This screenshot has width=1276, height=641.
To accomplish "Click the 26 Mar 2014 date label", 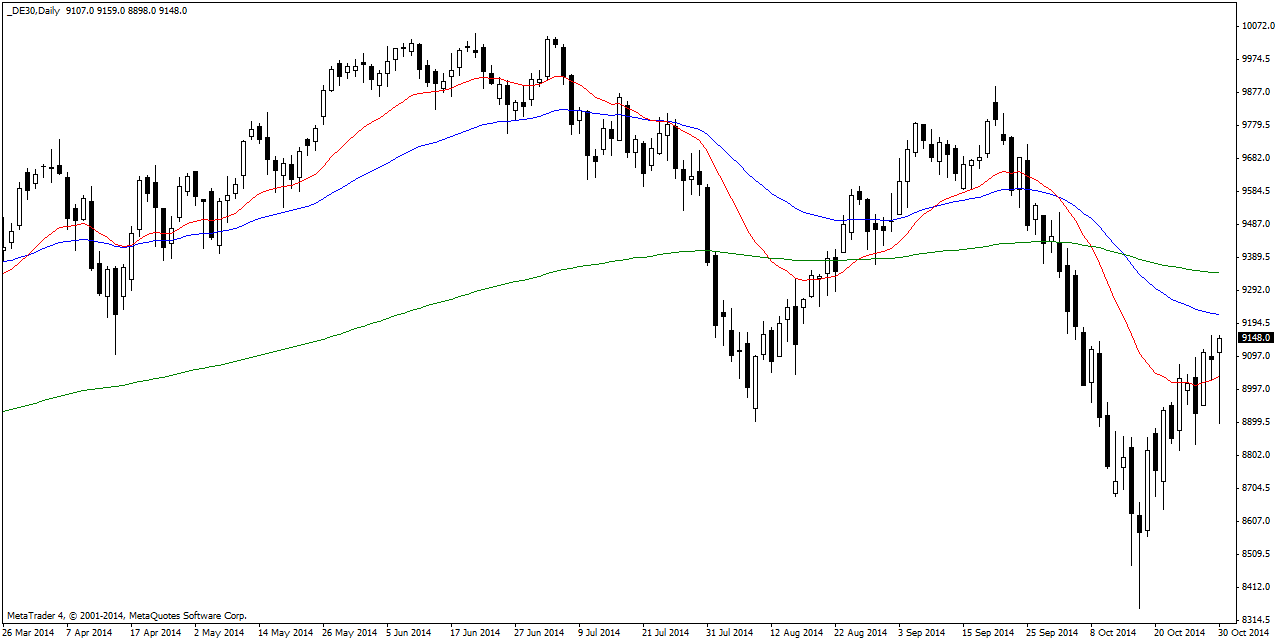I will tap(30, 633).
